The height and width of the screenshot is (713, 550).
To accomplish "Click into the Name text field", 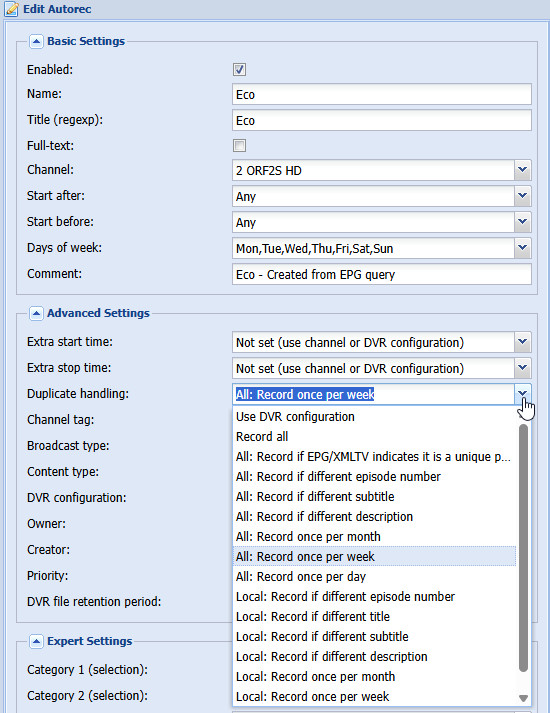I will coord(382,94).
